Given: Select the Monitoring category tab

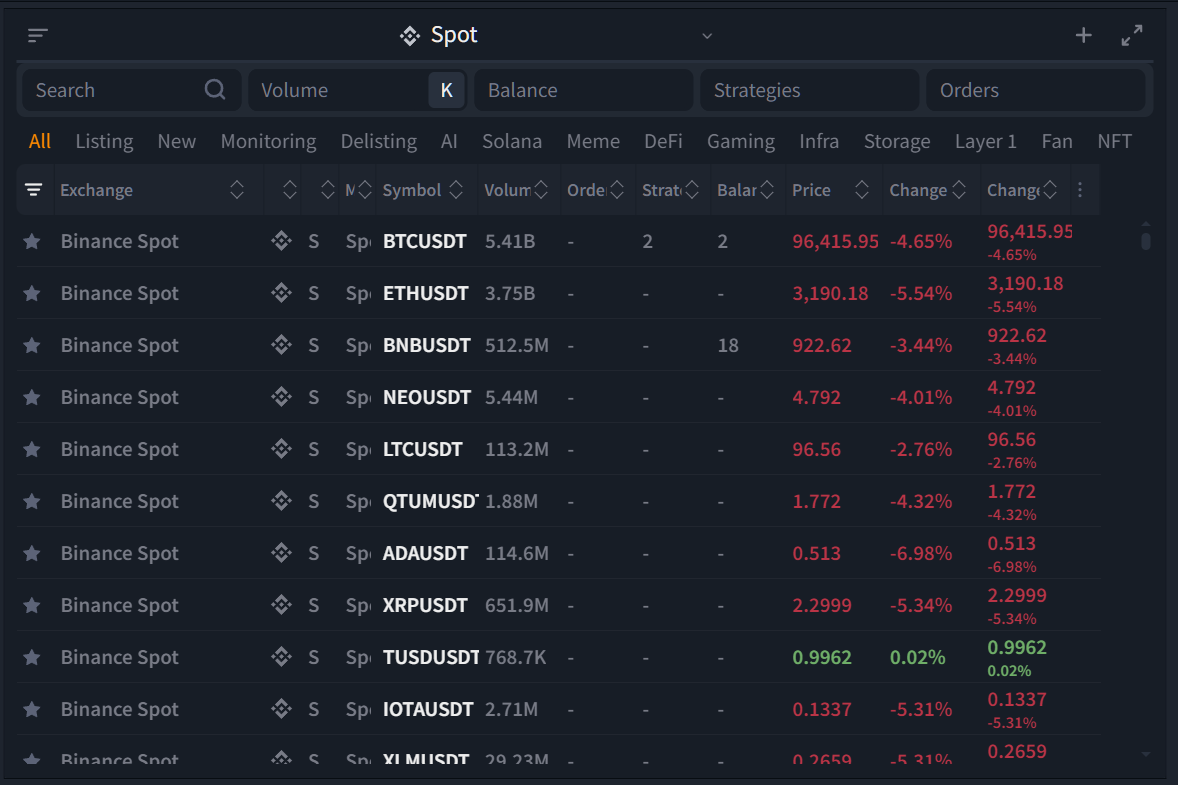Looking at the screenshot, I should click(x=268, y=141).
